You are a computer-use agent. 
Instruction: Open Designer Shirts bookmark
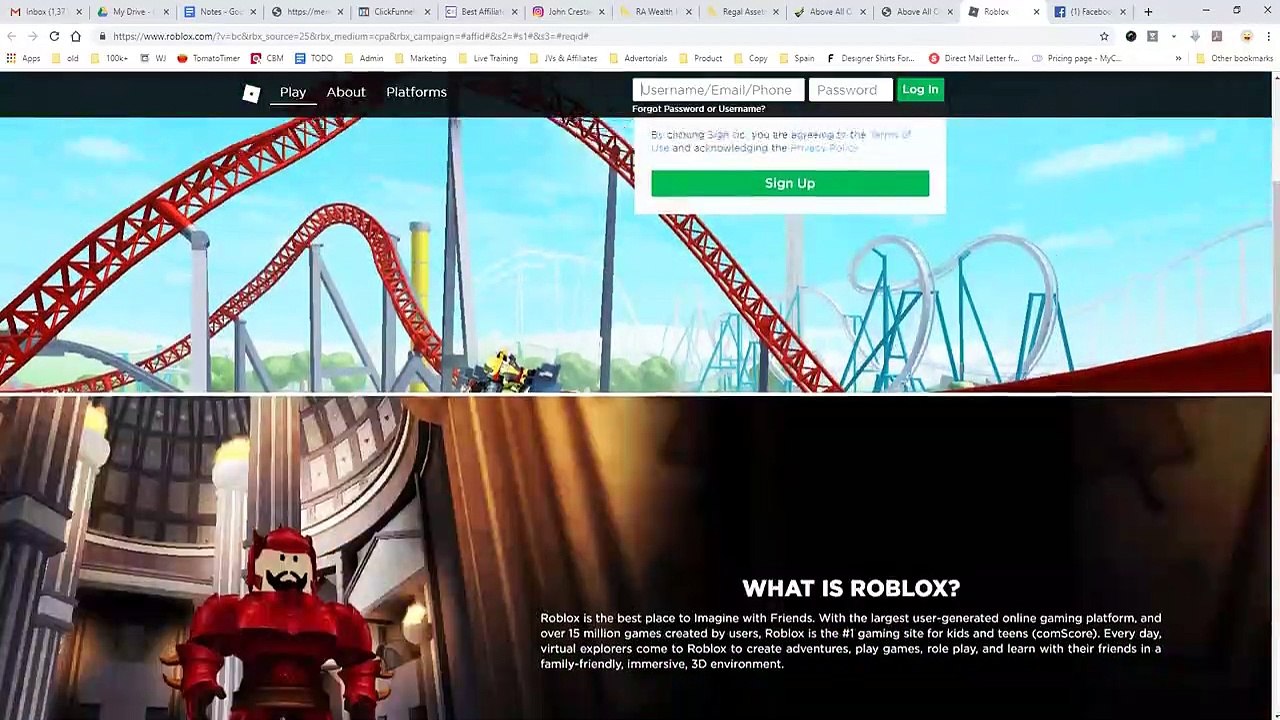tap(870, 58)
